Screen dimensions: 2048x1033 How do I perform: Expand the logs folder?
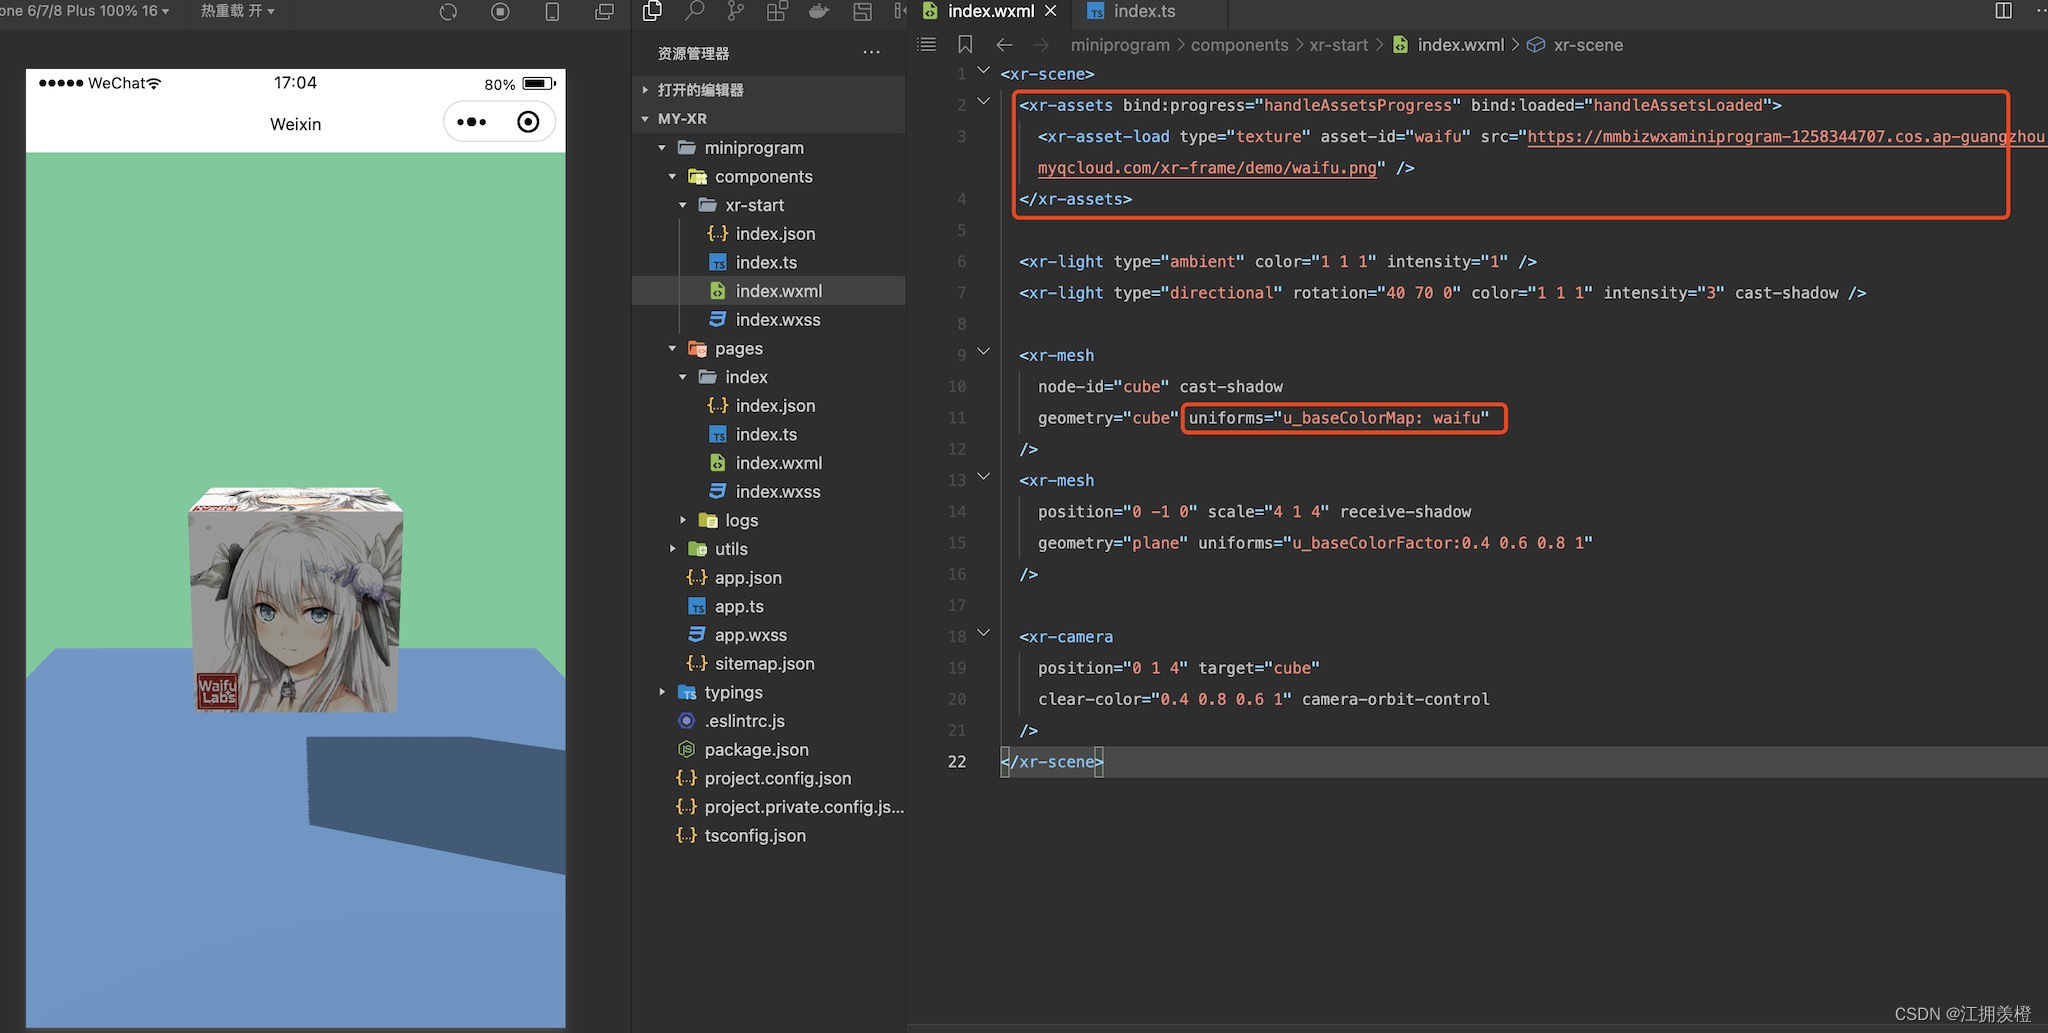click(683, 521)
